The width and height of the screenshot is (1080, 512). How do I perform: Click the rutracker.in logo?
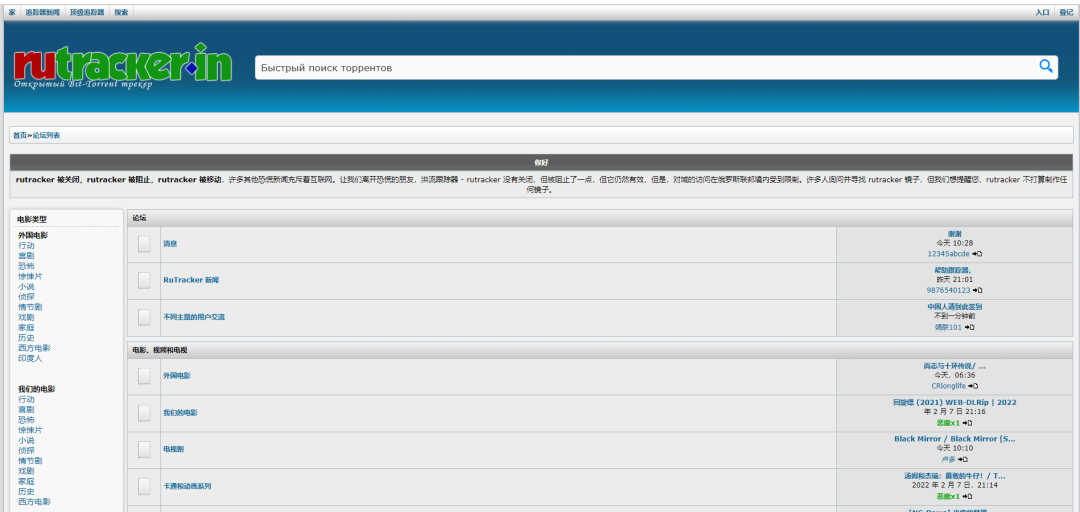pyautogui.click(x=123, y=65)
